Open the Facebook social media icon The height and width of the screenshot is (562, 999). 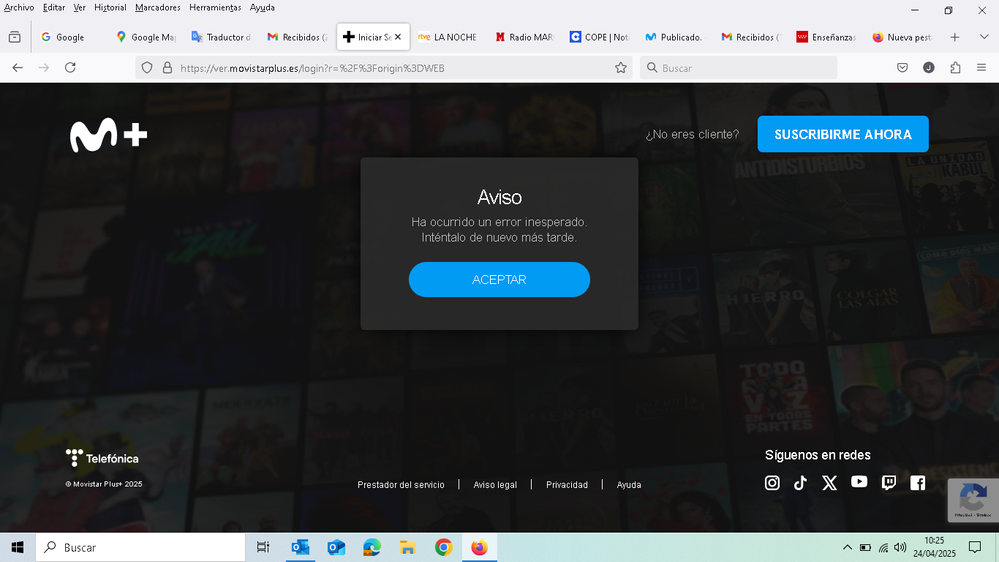point(917,483)
